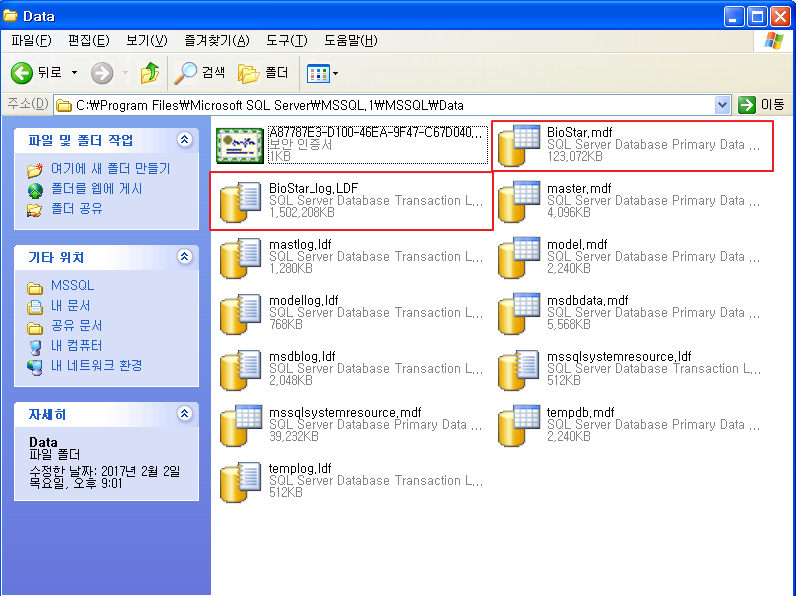Click the file name master.mdf

pyautogui.click(x=579, y=188)
